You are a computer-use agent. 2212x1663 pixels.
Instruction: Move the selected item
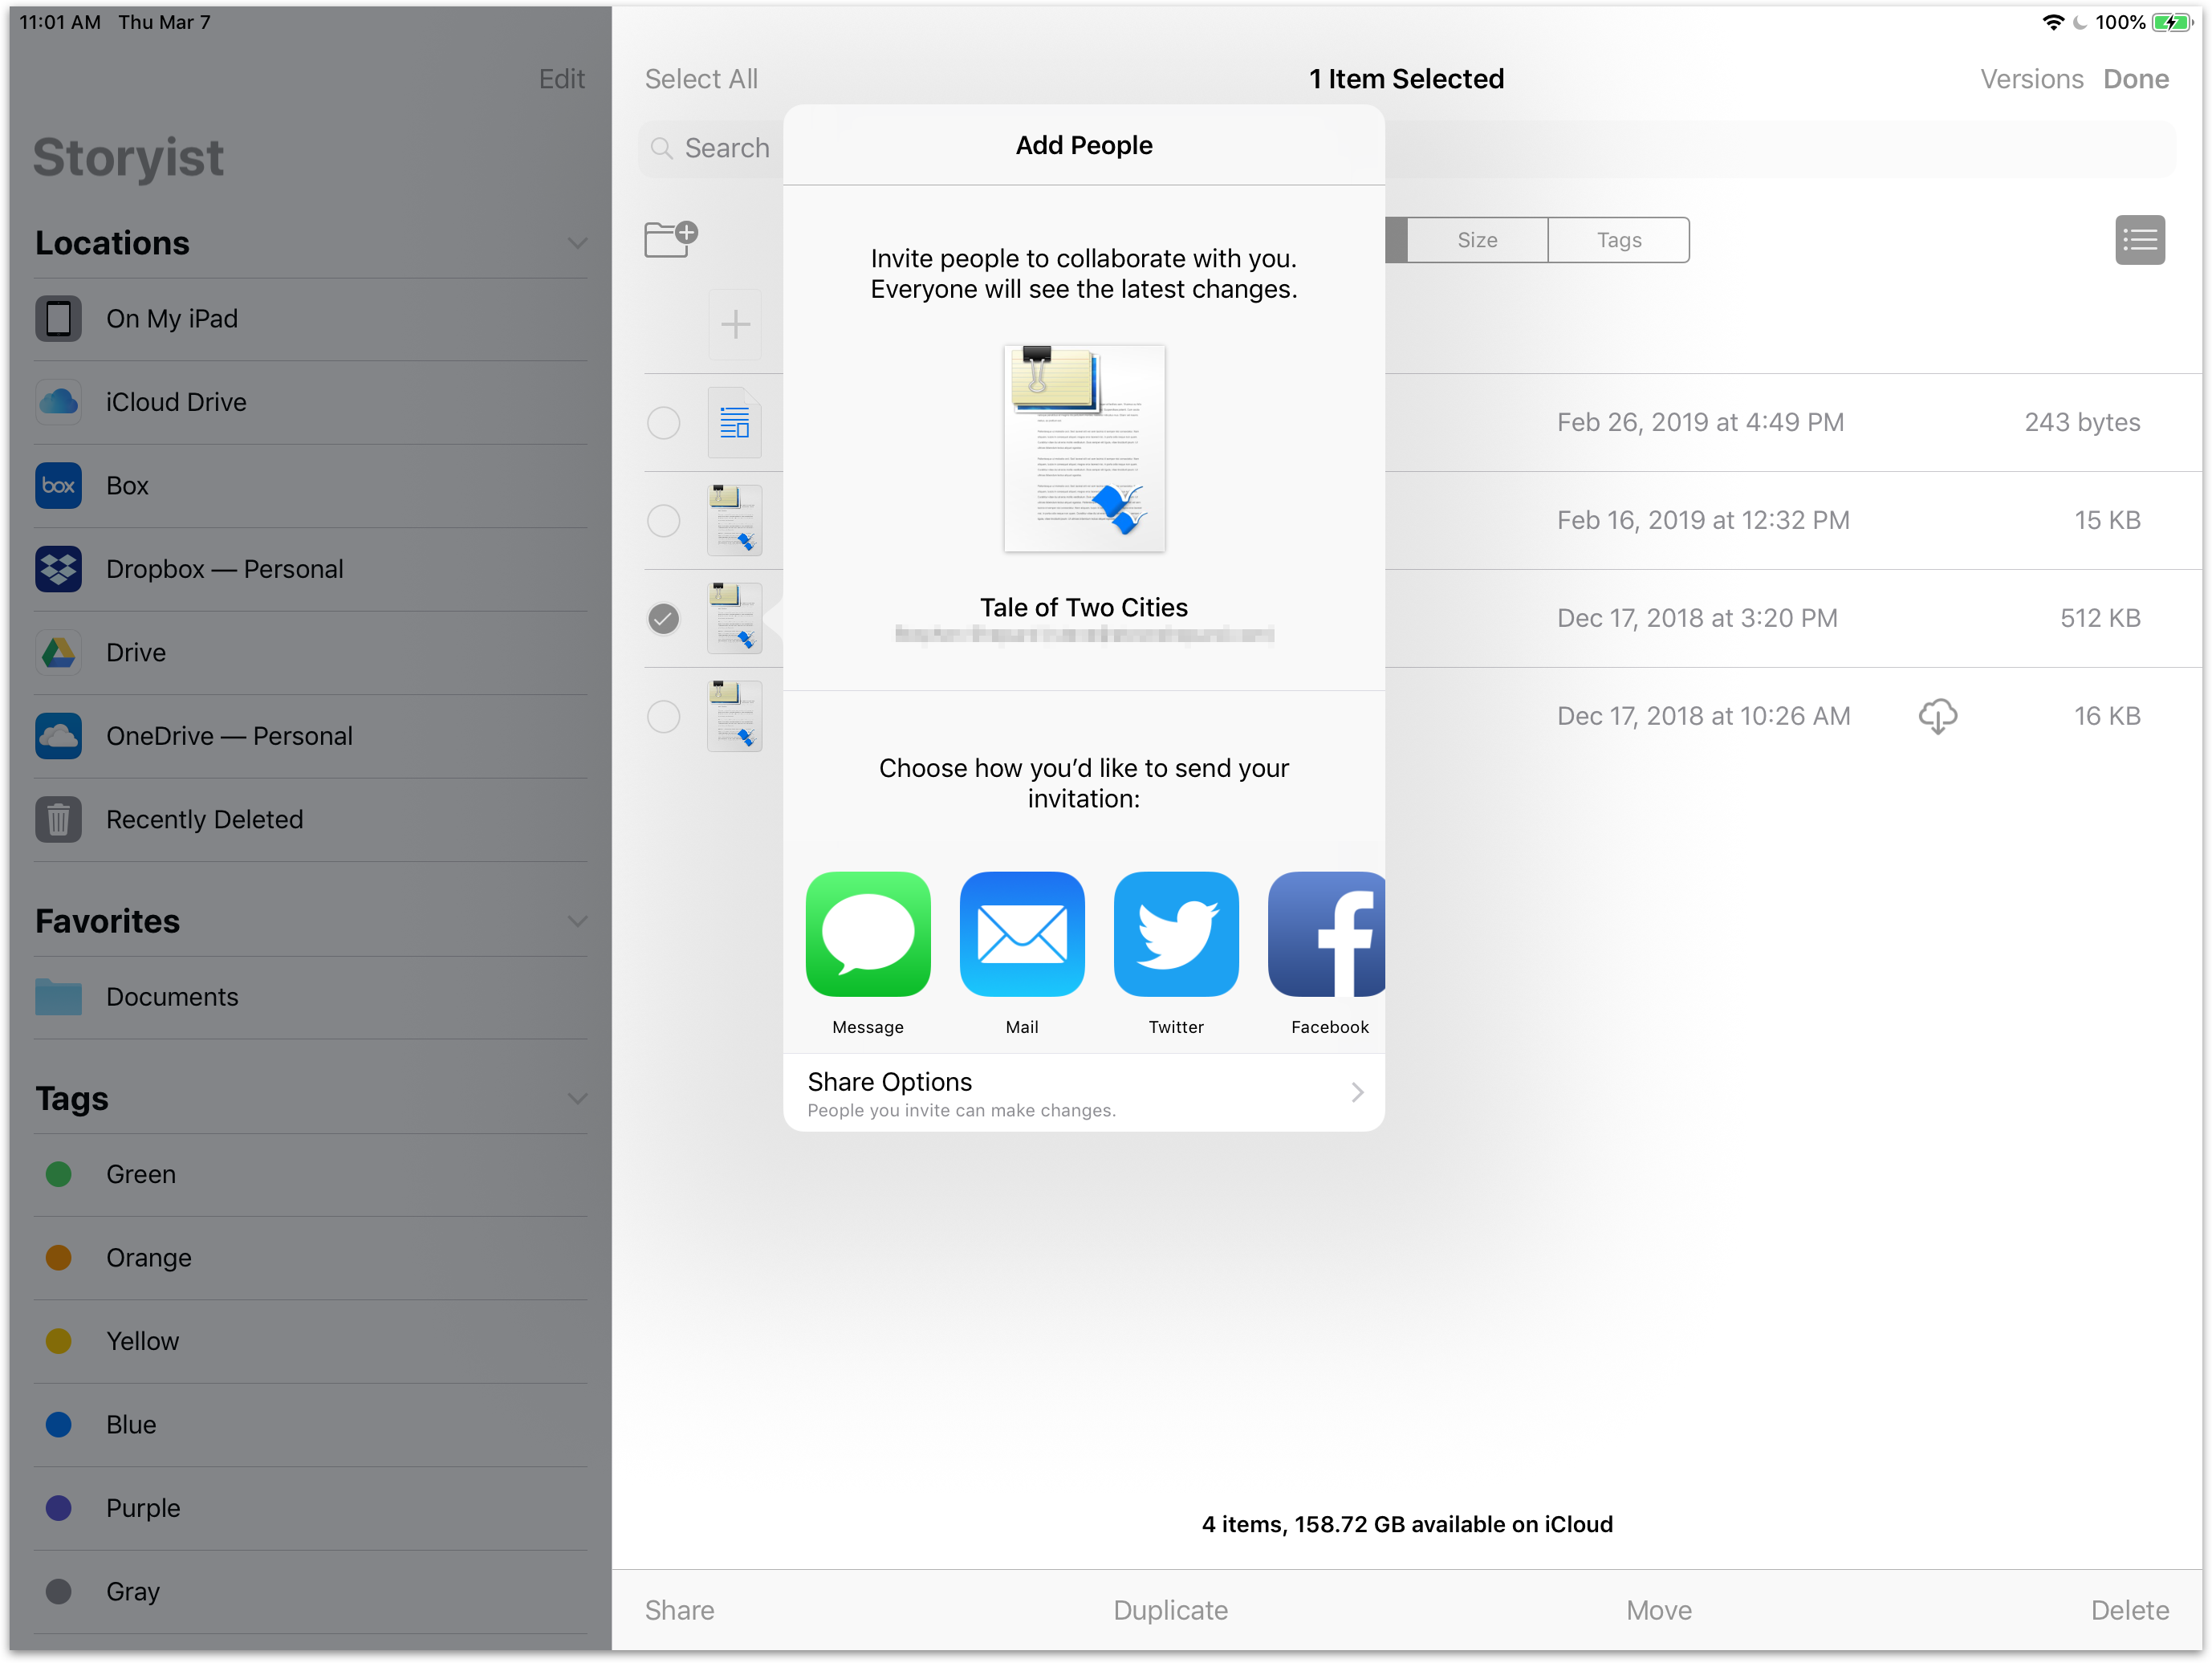(1659, 1610)
